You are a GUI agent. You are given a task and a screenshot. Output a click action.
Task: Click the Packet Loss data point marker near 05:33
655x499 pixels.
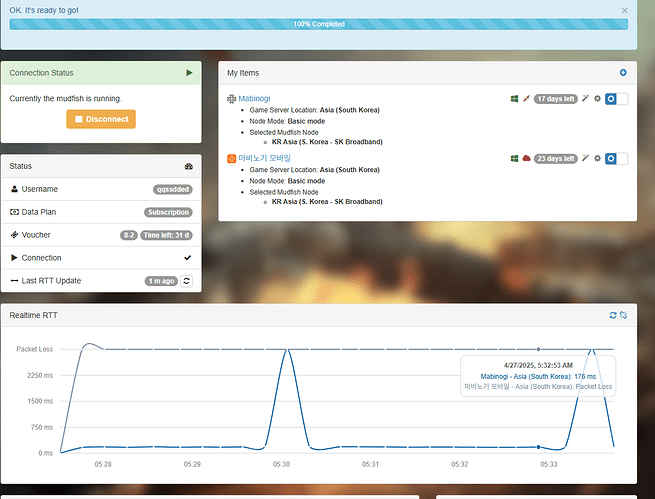[538, 349]
